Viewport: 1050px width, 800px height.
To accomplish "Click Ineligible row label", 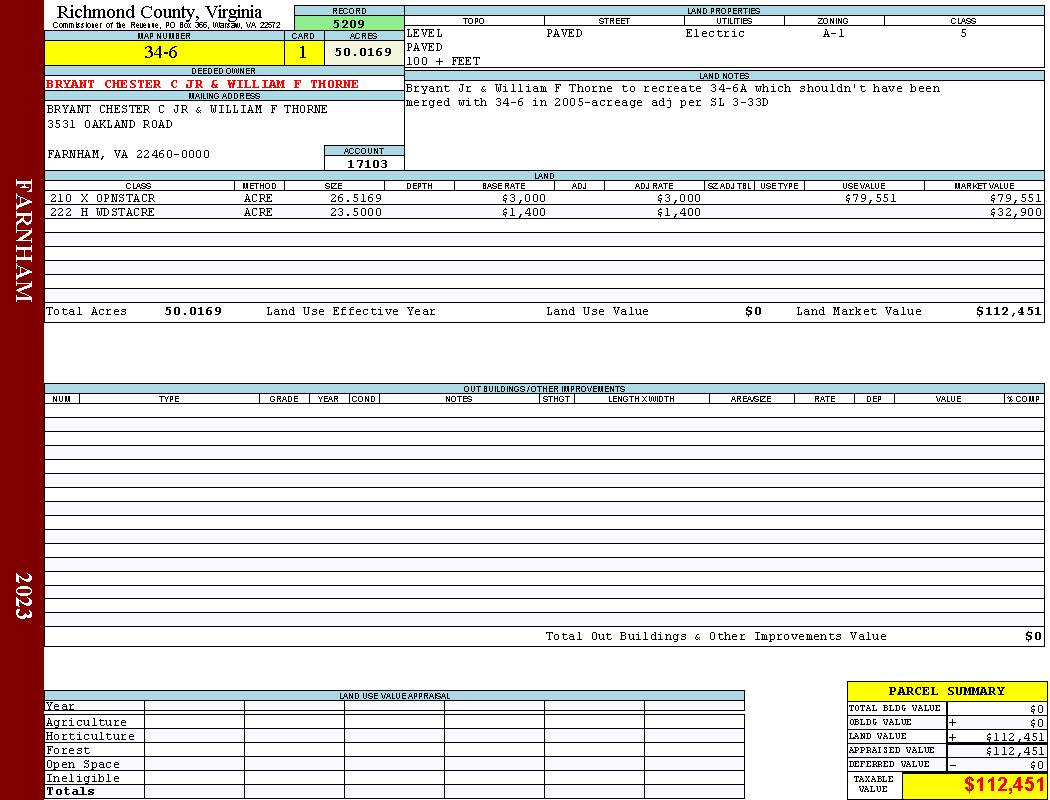I will tap(83, 779).
